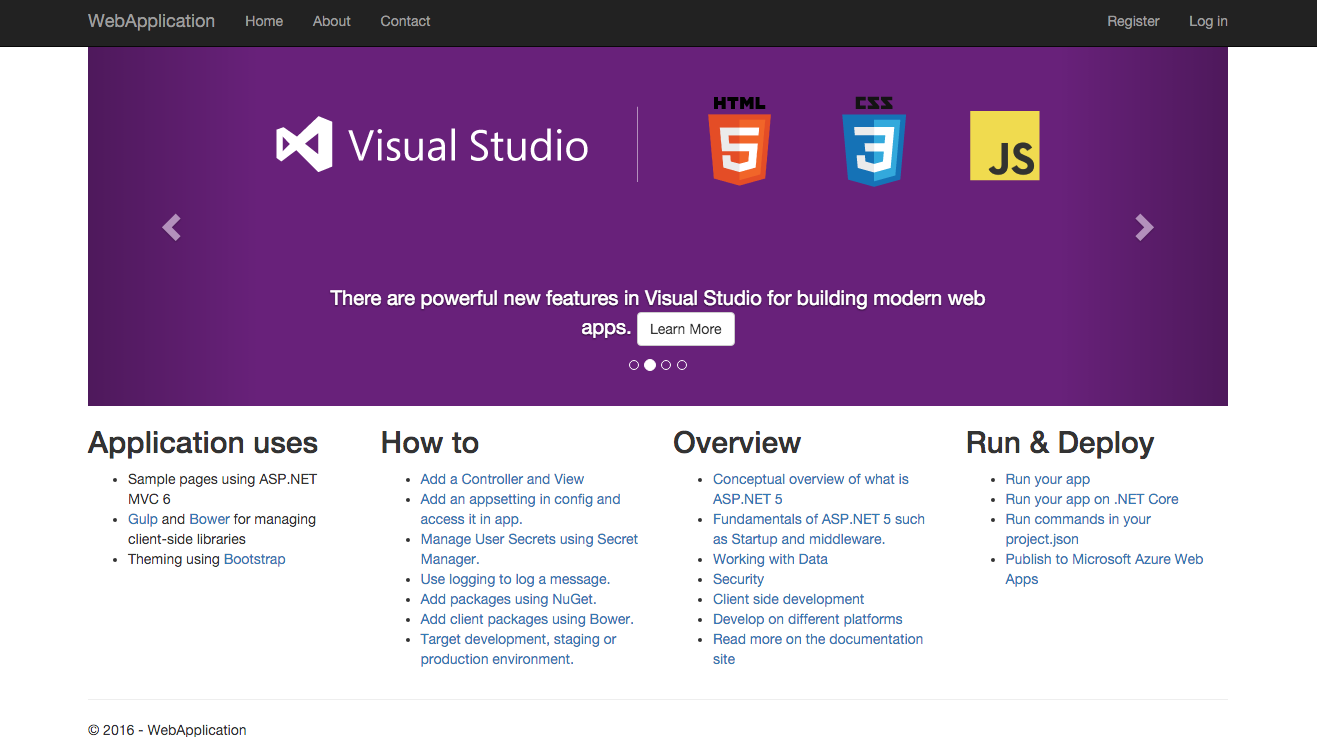Click the How to heading

(x=430, y=443)
